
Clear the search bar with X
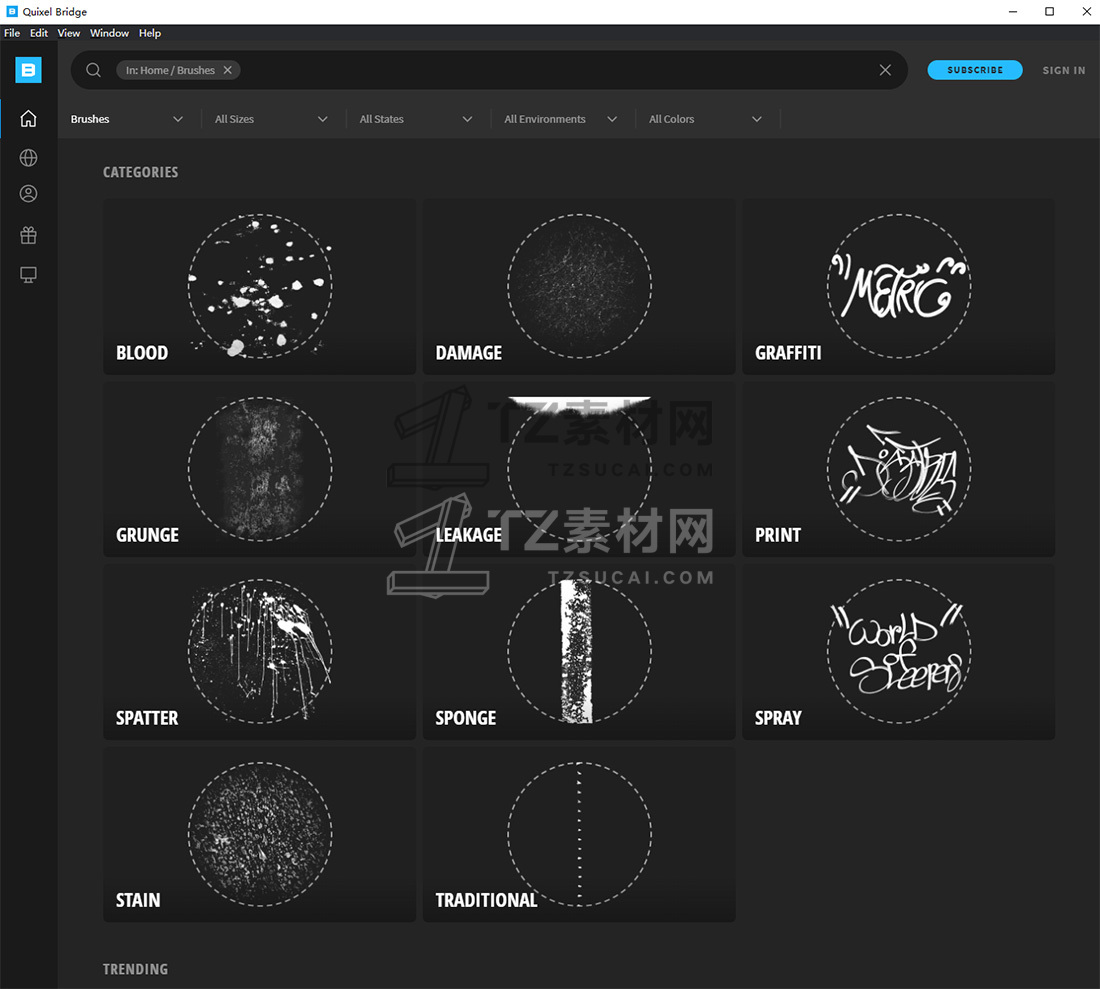click(x=885, y=70)
